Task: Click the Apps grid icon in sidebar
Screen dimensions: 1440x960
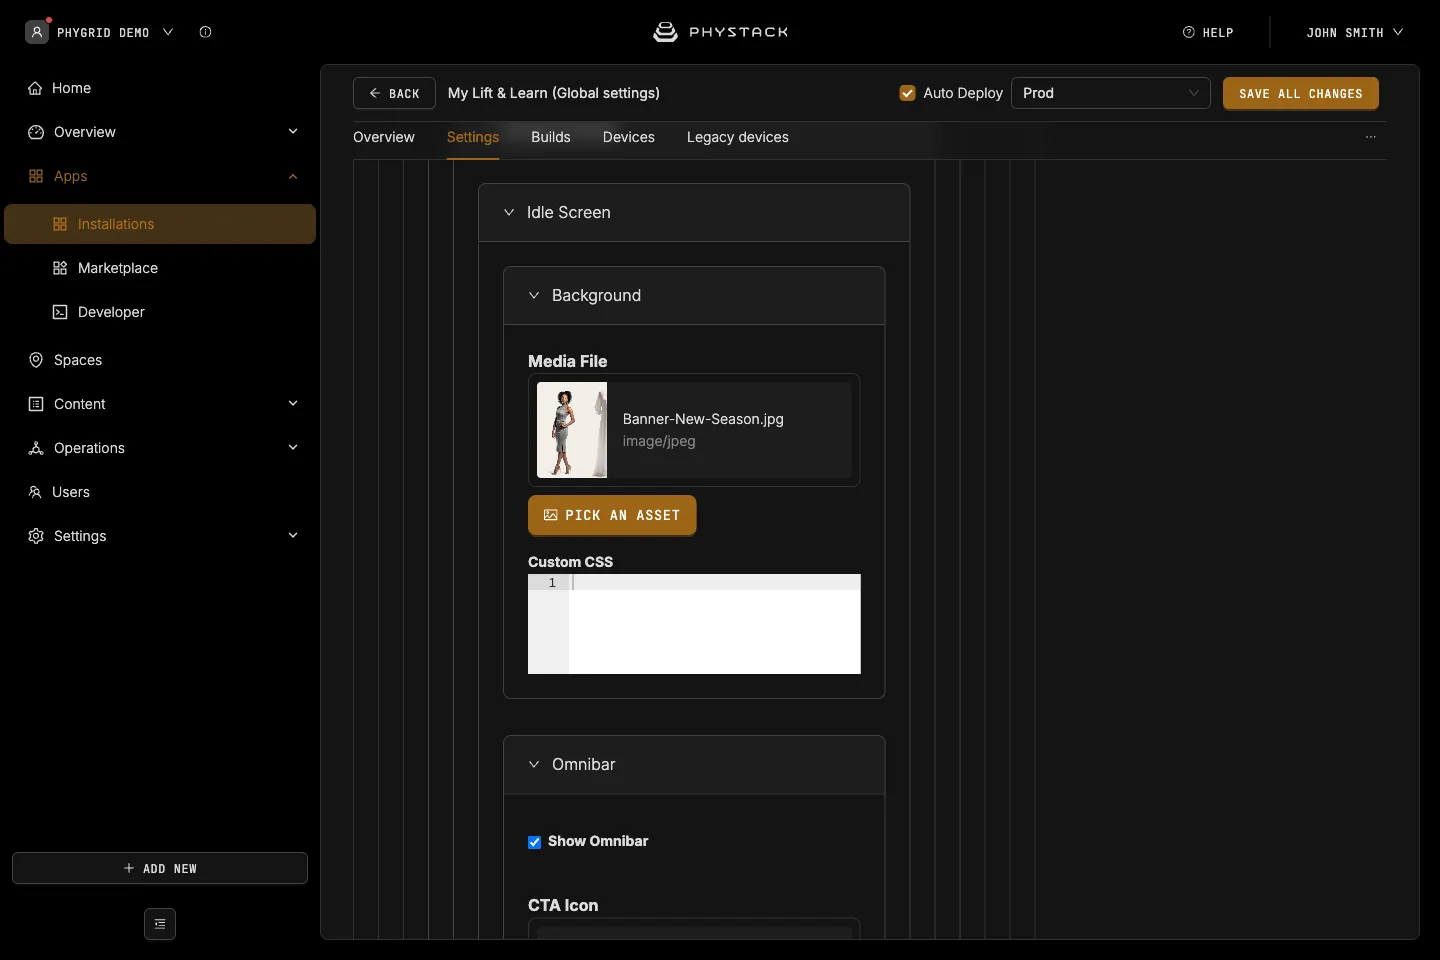Action: (x=36, y=176)
